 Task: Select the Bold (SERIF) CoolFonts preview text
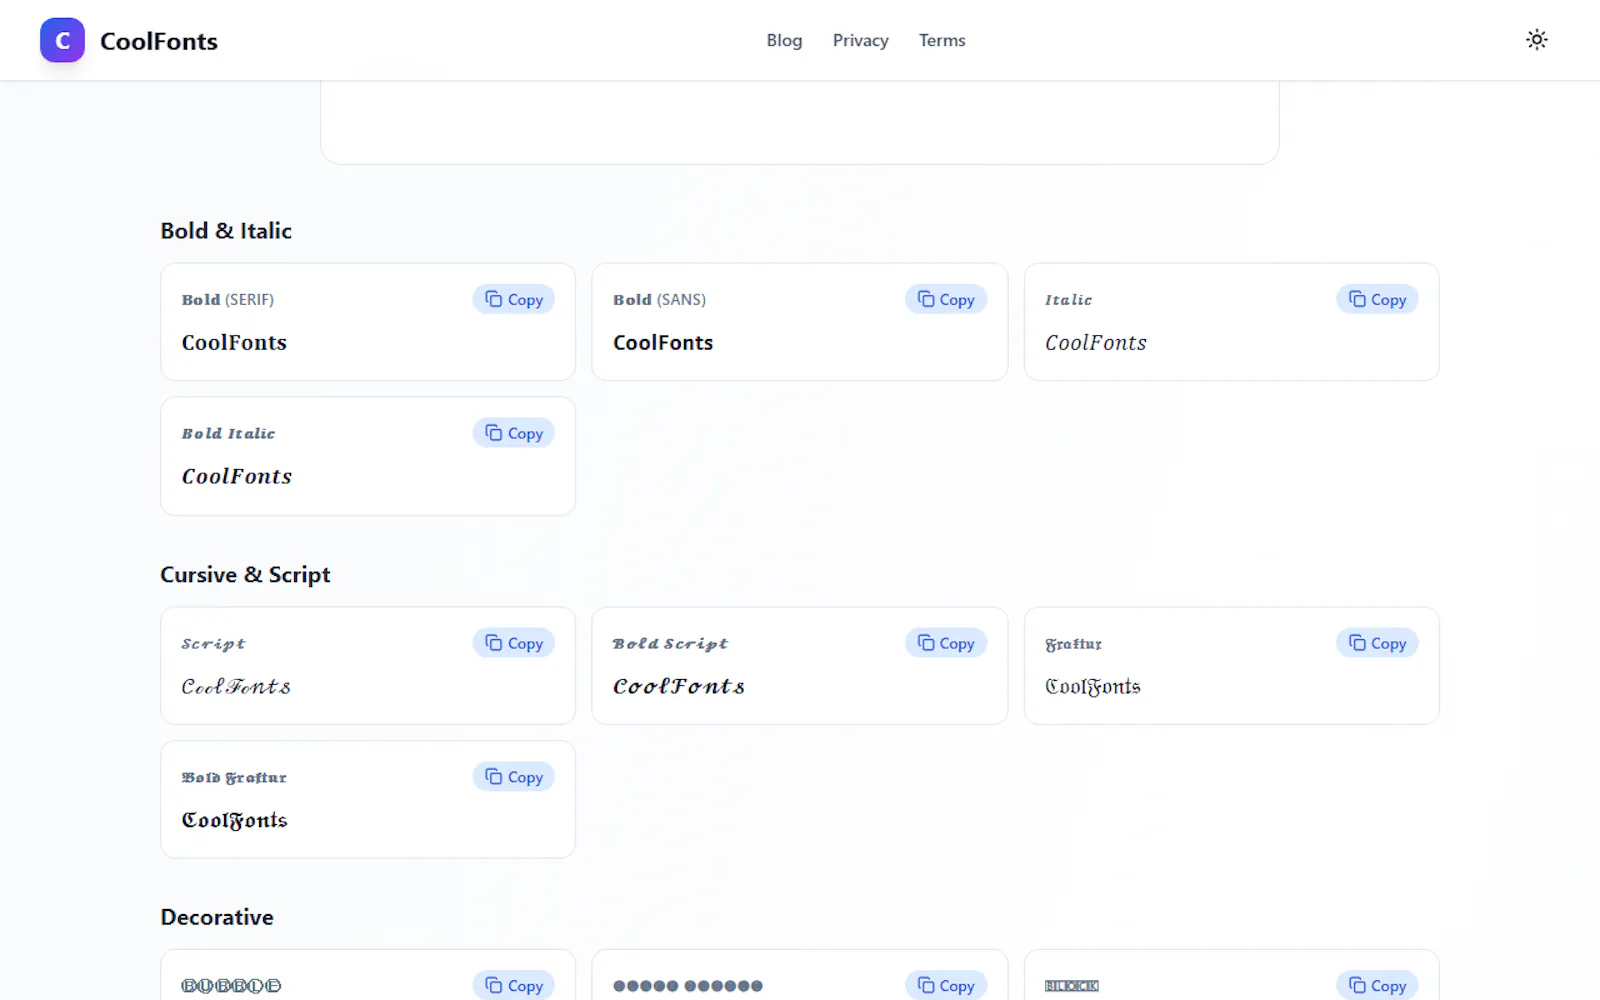coord(234,342)
